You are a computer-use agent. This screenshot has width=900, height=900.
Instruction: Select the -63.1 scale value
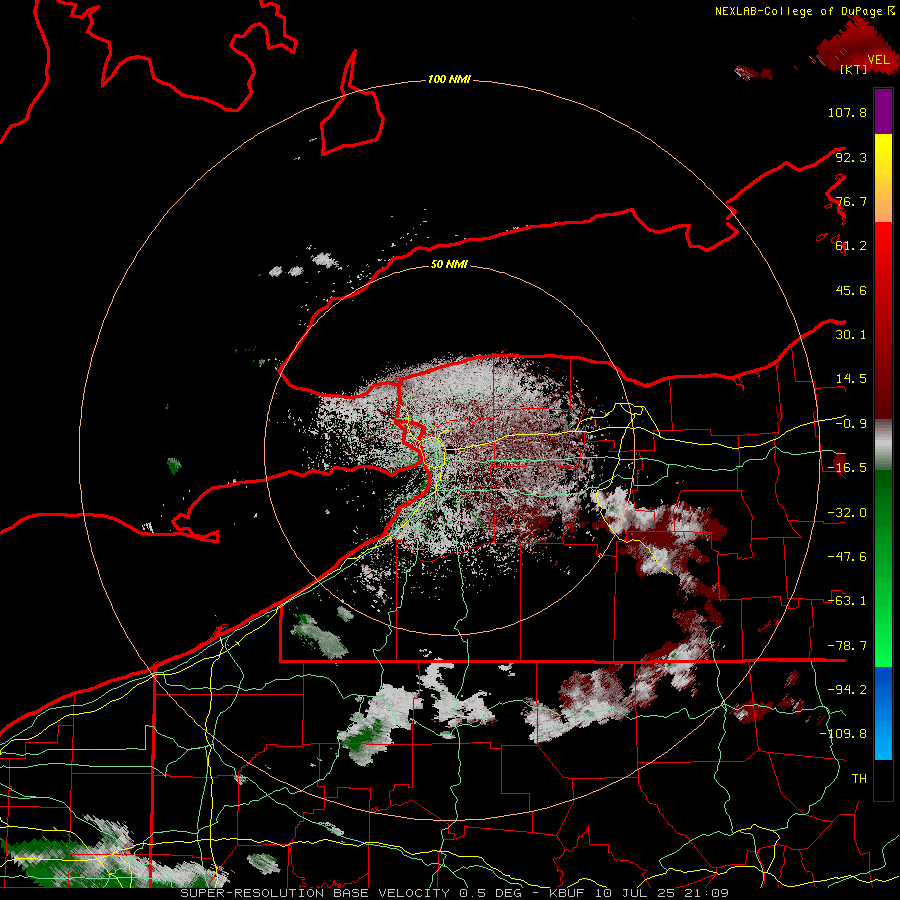tap(847, 601)
